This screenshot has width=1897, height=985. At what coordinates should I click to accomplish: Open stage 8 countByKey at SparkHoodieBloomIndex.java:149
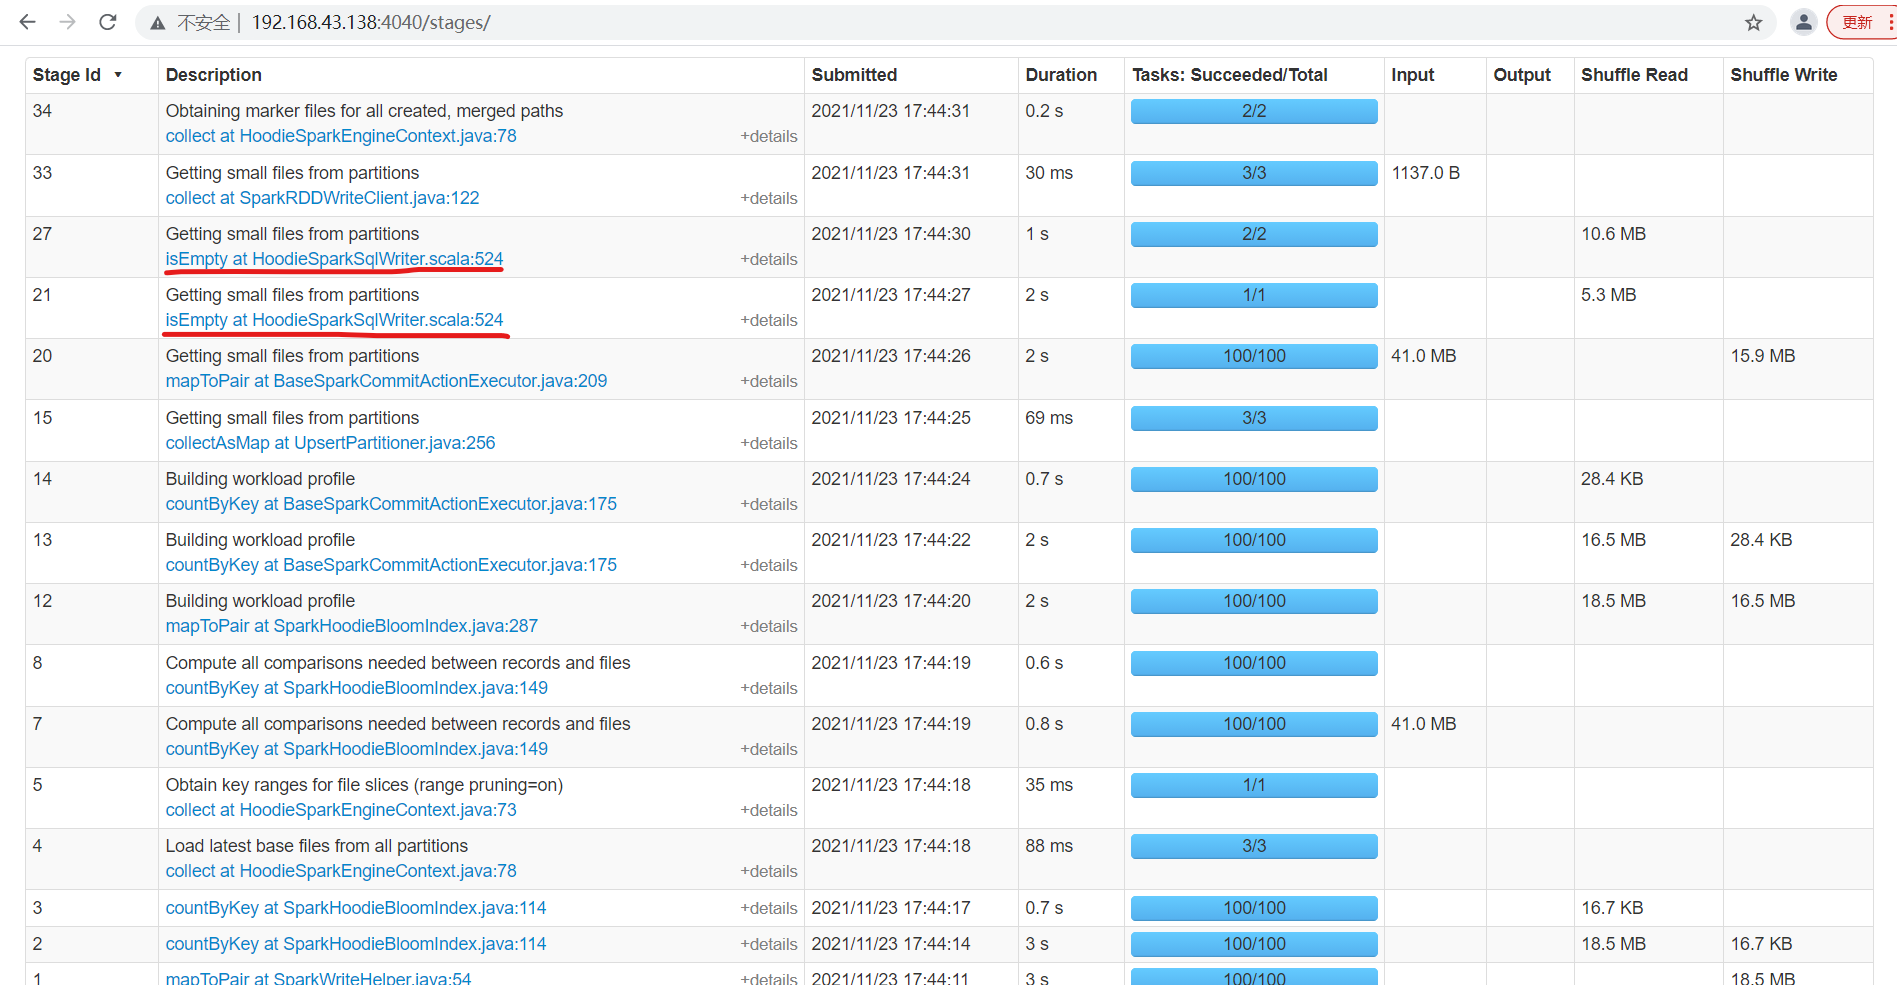[x=356, y=688]
